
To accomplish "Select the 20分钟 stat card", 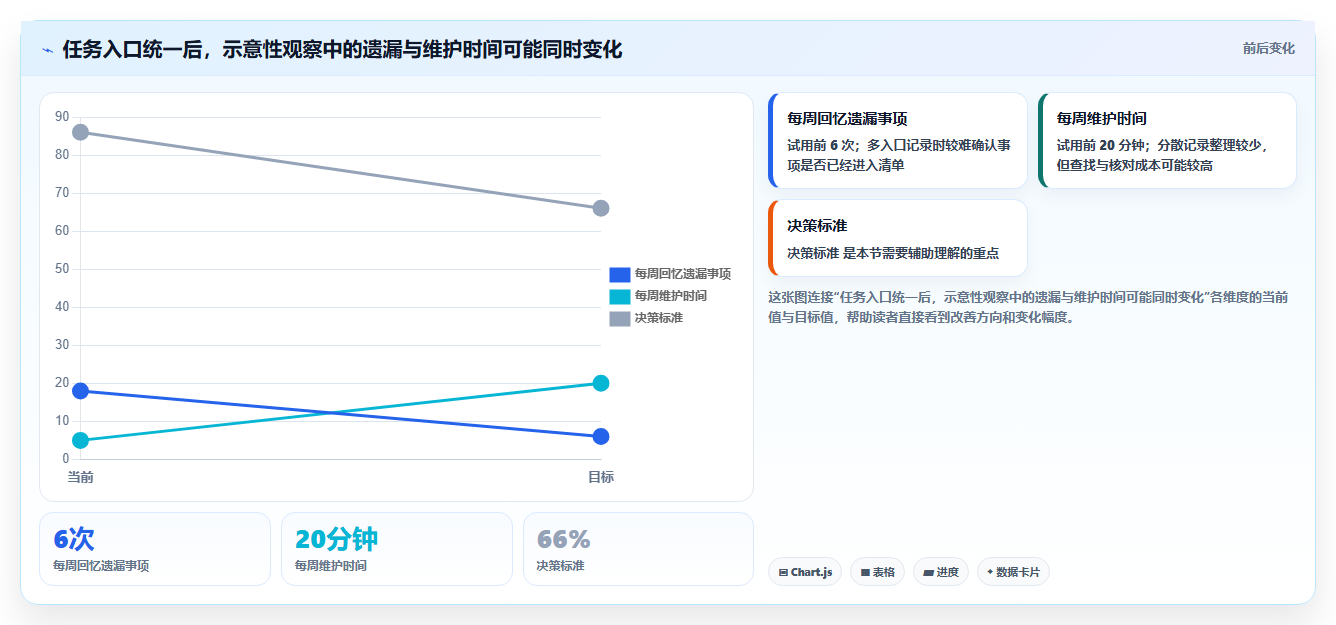I will [x=397, y=549].
